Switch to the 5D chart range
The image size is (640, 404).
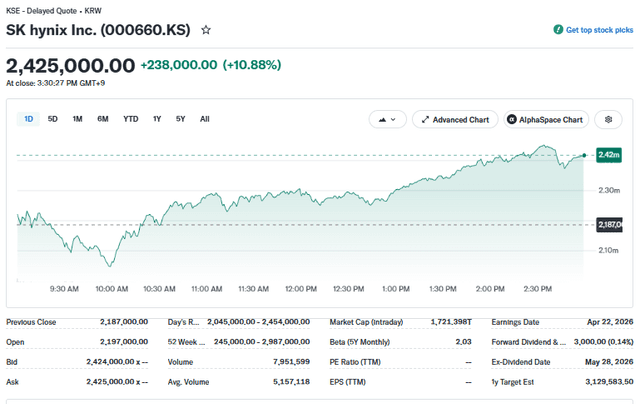pos(53,119)
